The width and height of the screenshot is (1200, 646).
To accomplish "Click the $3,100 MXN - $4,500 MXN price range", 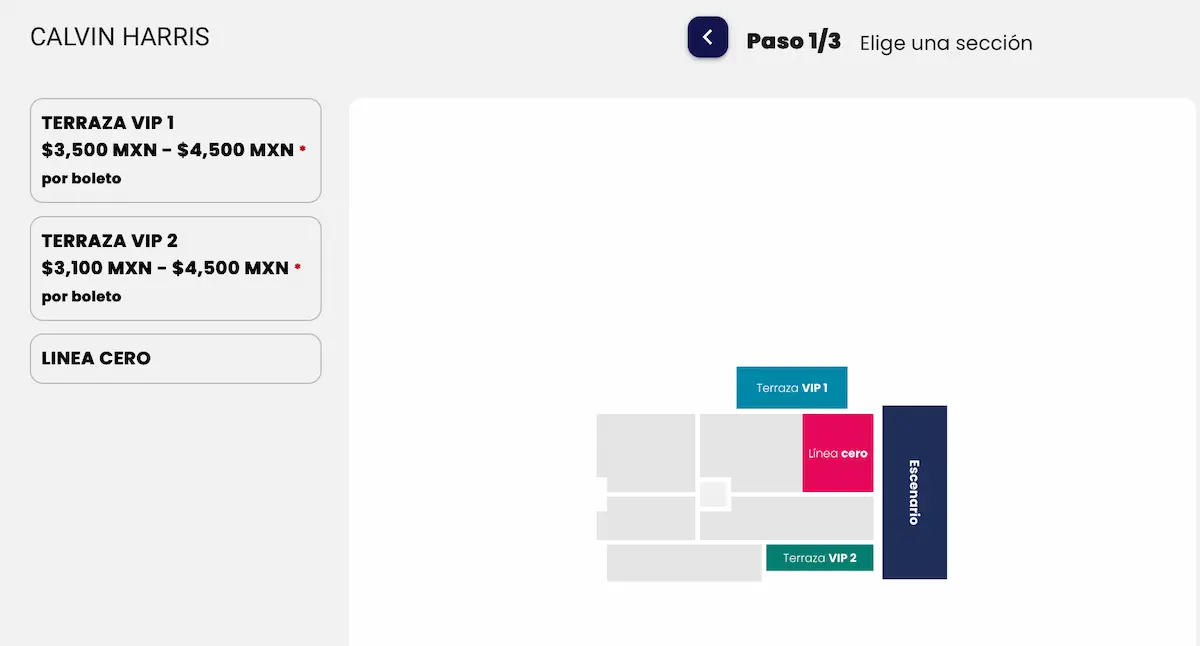I will click(x=165, y=268).
